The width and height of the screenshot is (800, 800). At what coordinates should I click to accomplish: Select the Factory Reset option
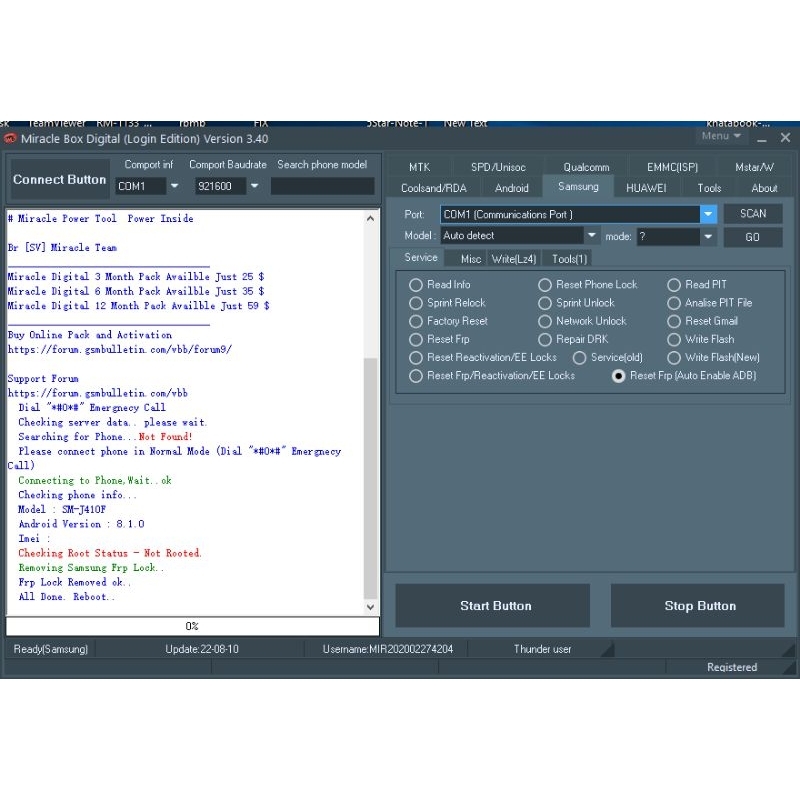[x=416, y=321]
